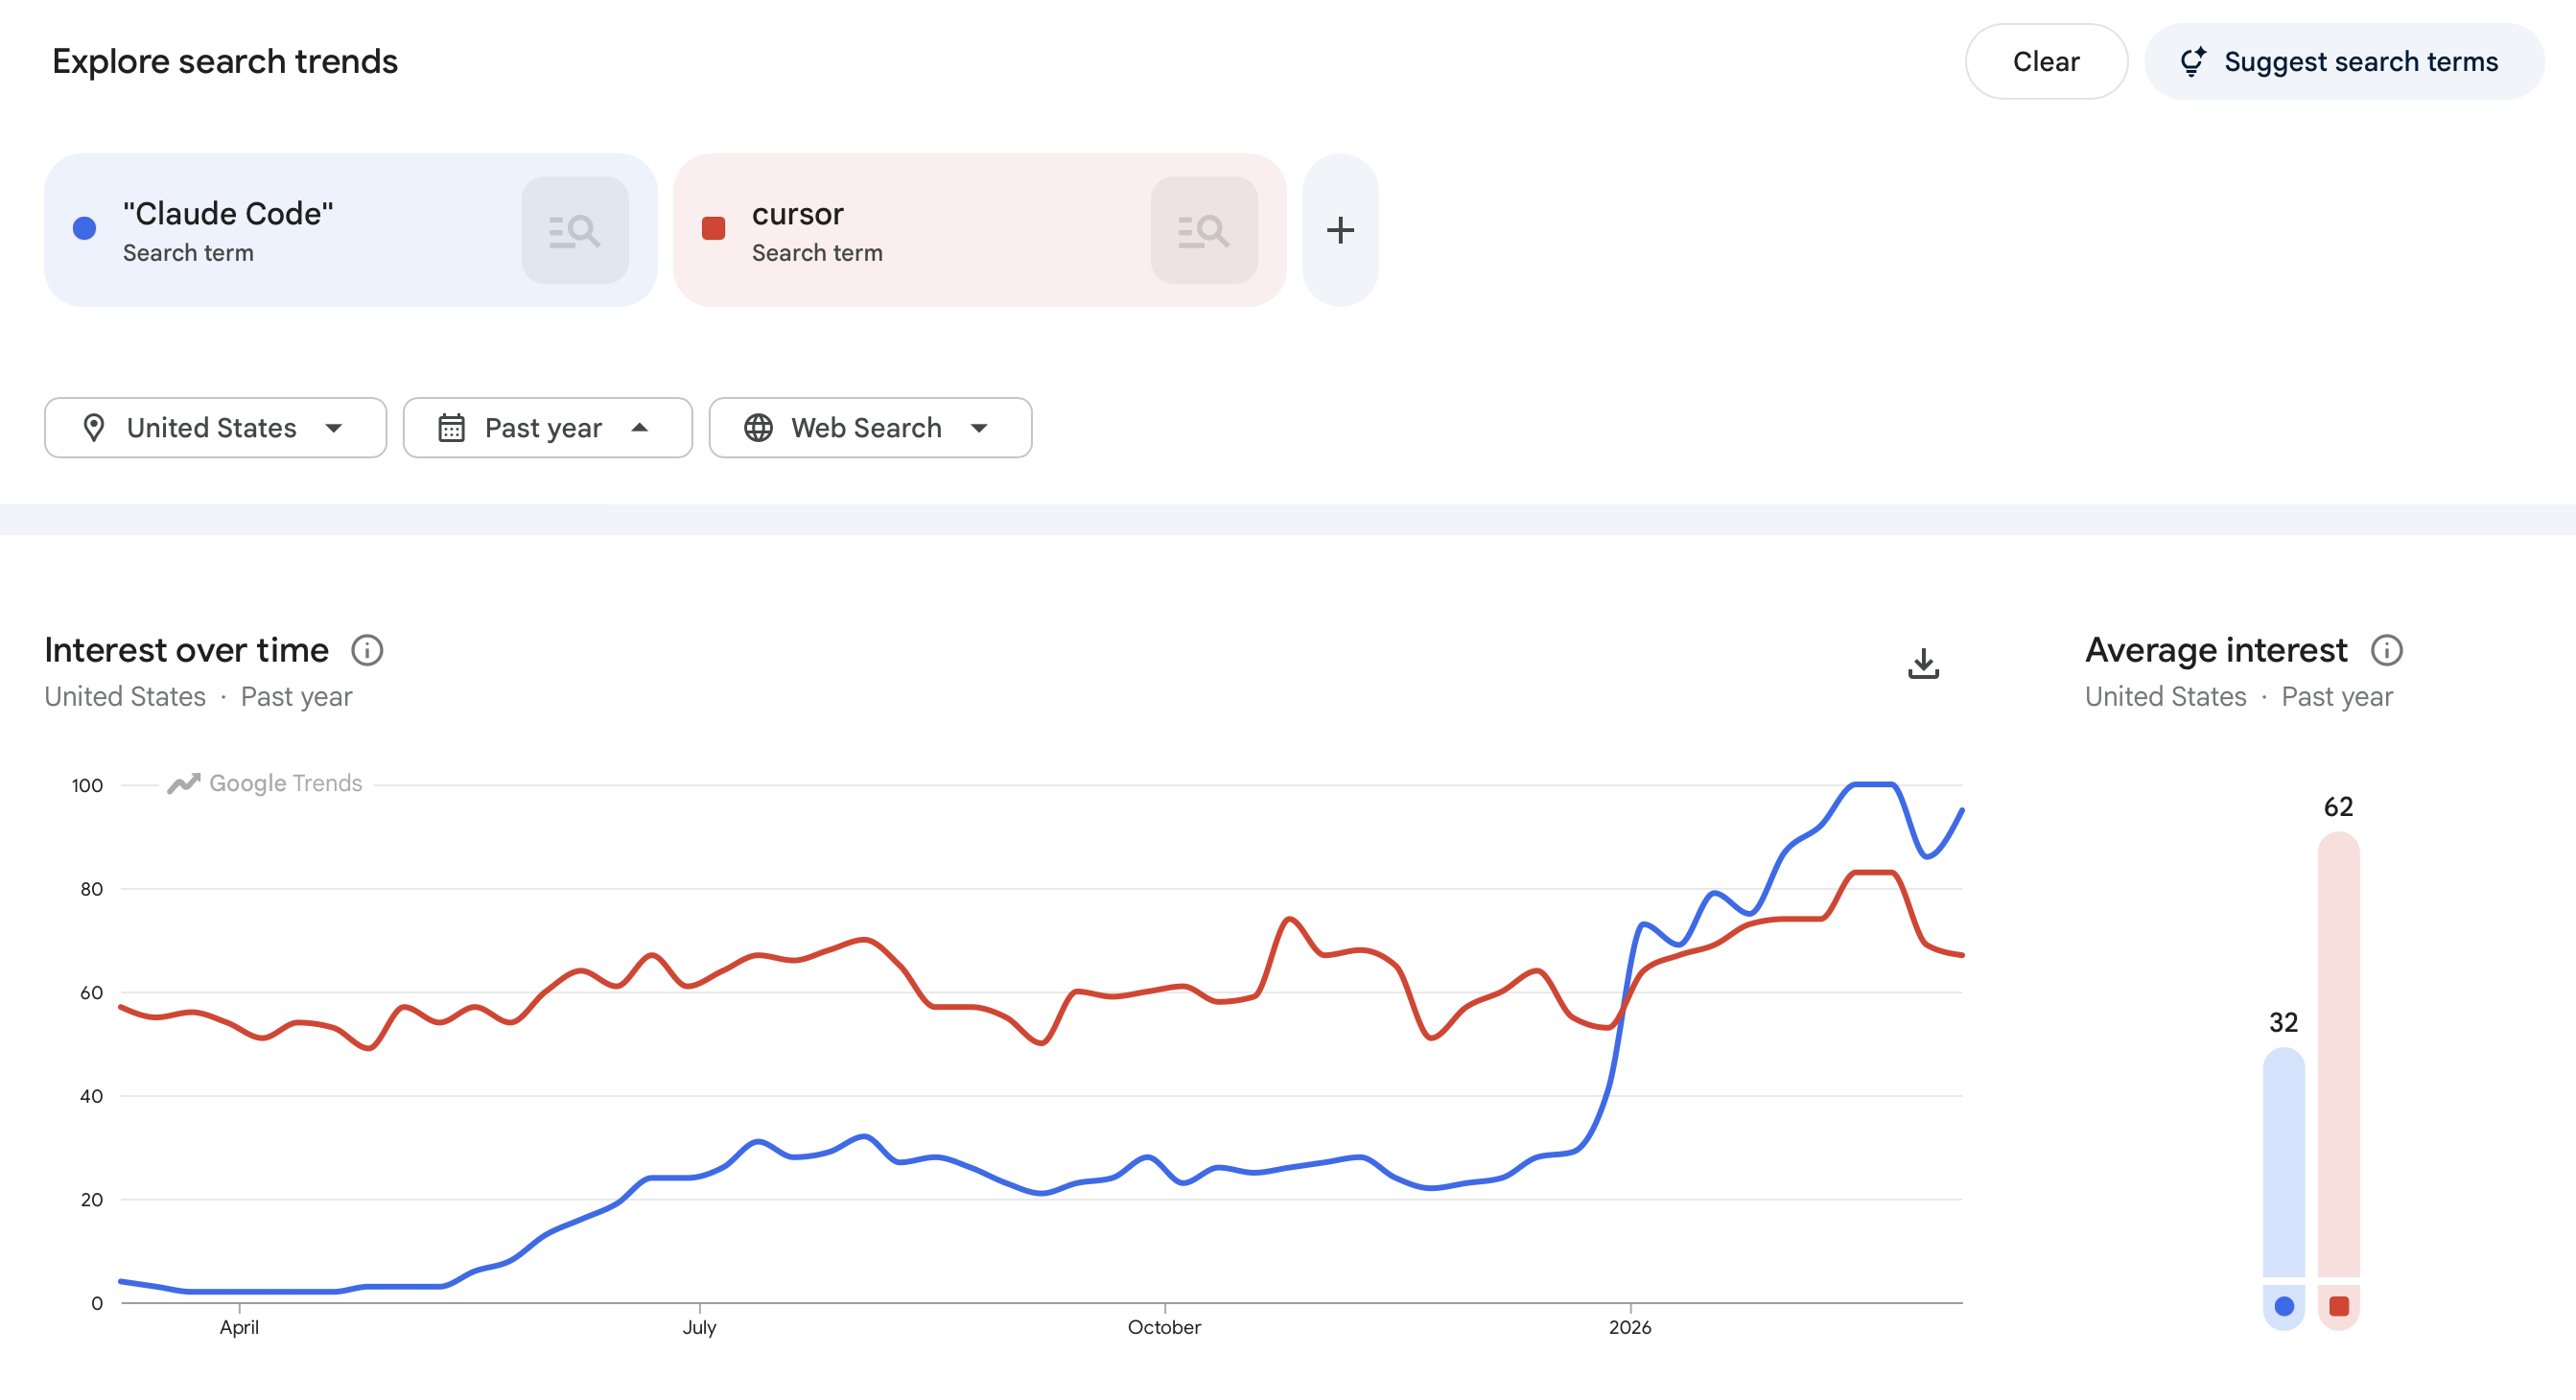2576x1400 pixels.
Task: Open the United States region dropdown
Action: [215, 427]
